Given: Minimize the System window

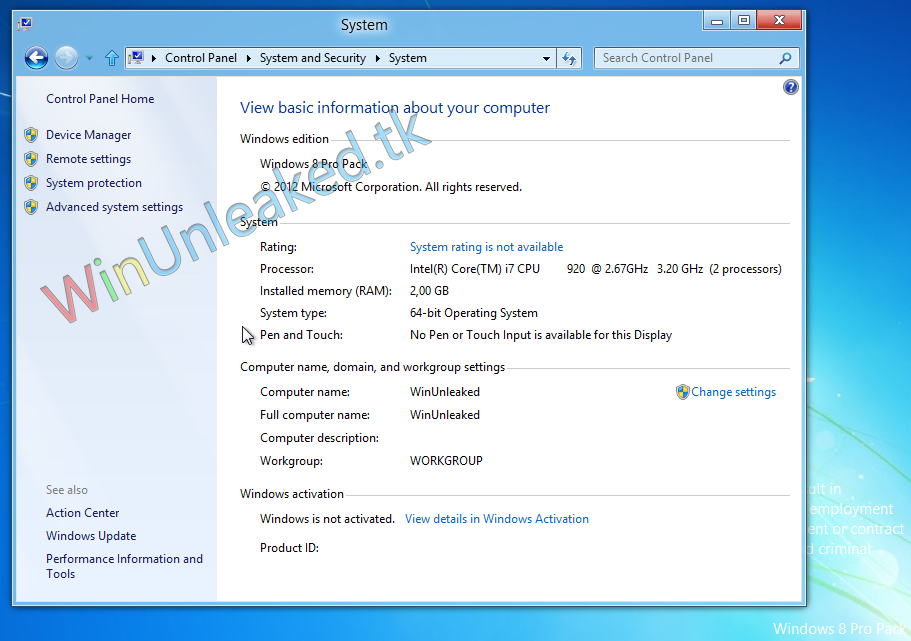Looking at the screenshot, I should 717,21.
